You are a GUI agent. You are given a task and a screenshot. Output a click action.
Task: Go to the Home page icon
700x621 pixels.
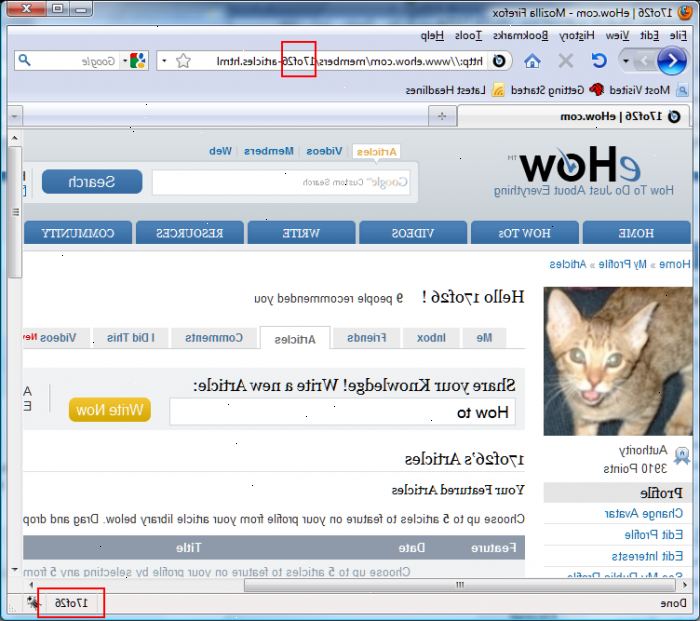[x=531, y=61]
